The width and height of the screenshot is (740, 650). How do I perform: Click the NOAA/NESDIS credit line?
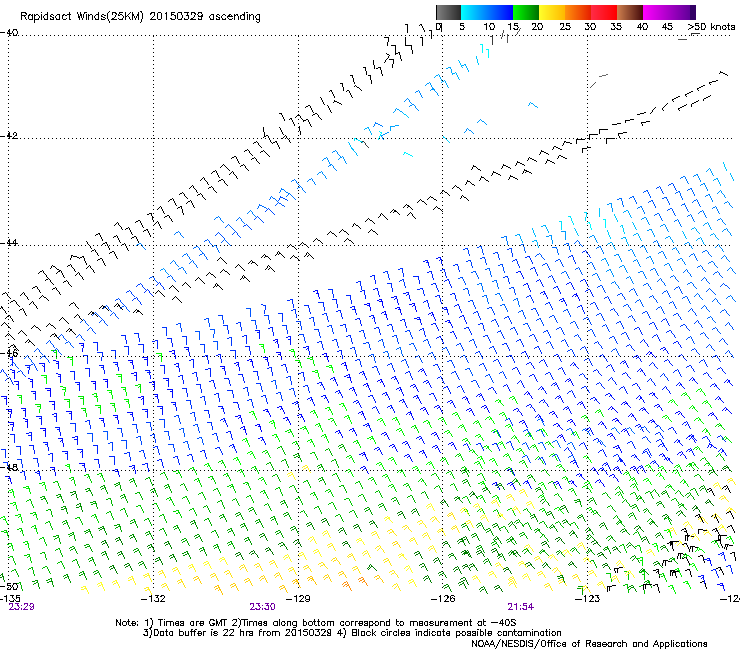click(589, 644)
